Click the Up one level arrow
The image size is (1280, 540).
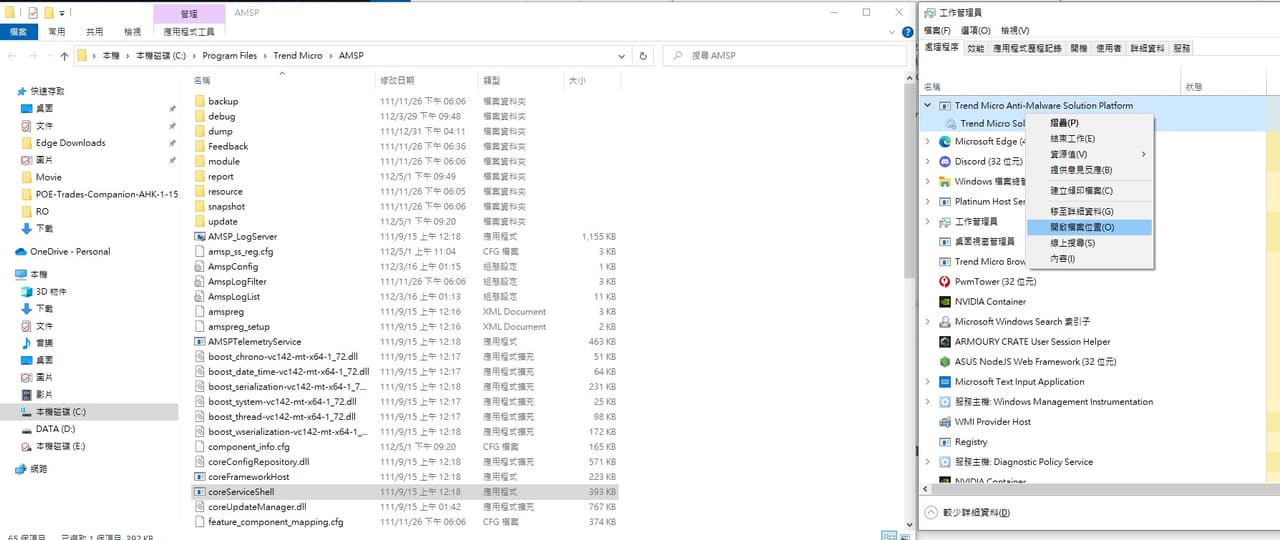64,56
